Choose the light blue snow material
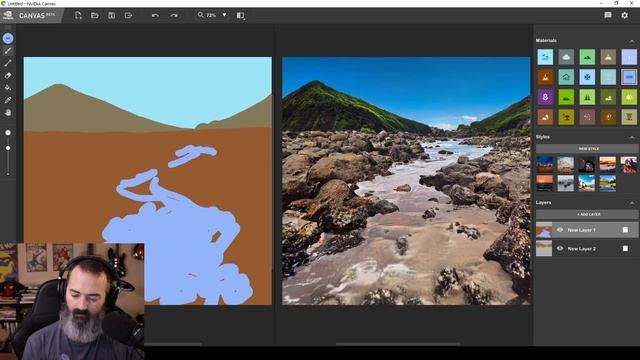The height and width of the screenshot is (360, 640). 587,77
